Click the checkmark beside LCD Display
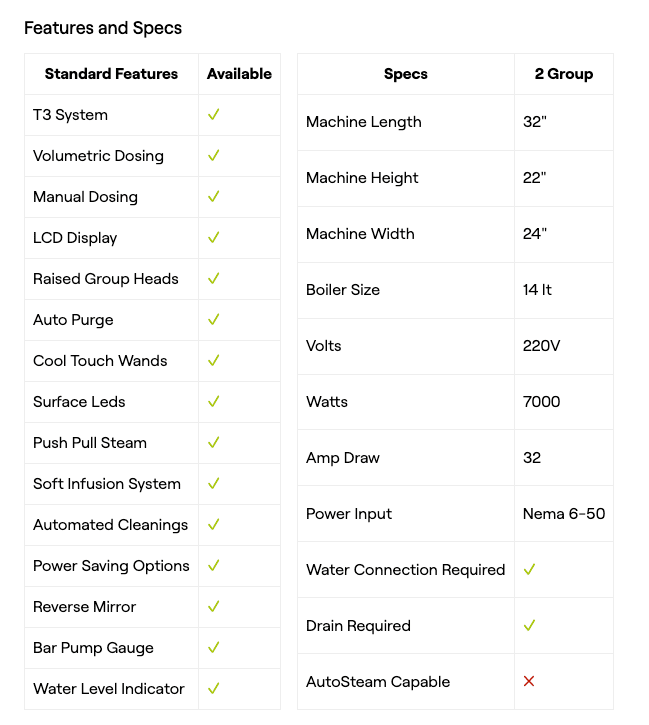Viewport: 649px width, 725px height. (x=213, y=238)
